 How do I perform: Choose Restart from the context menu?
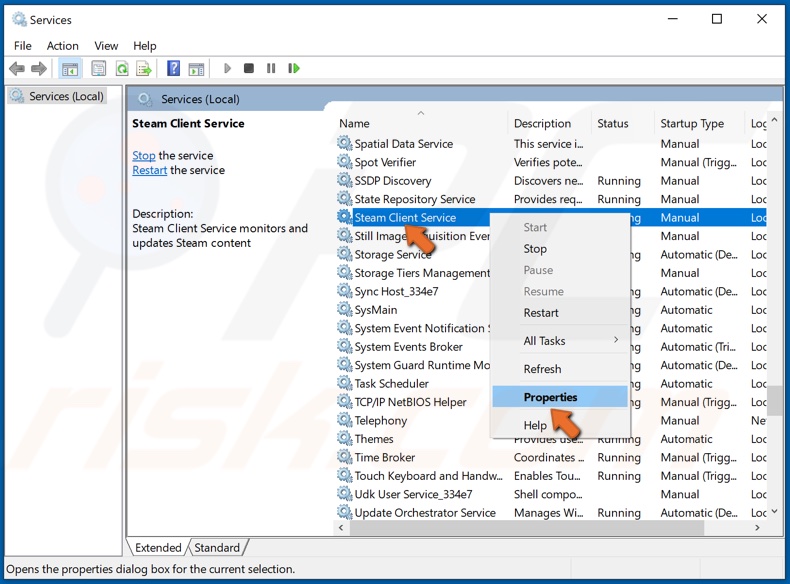tap(541, 313)
